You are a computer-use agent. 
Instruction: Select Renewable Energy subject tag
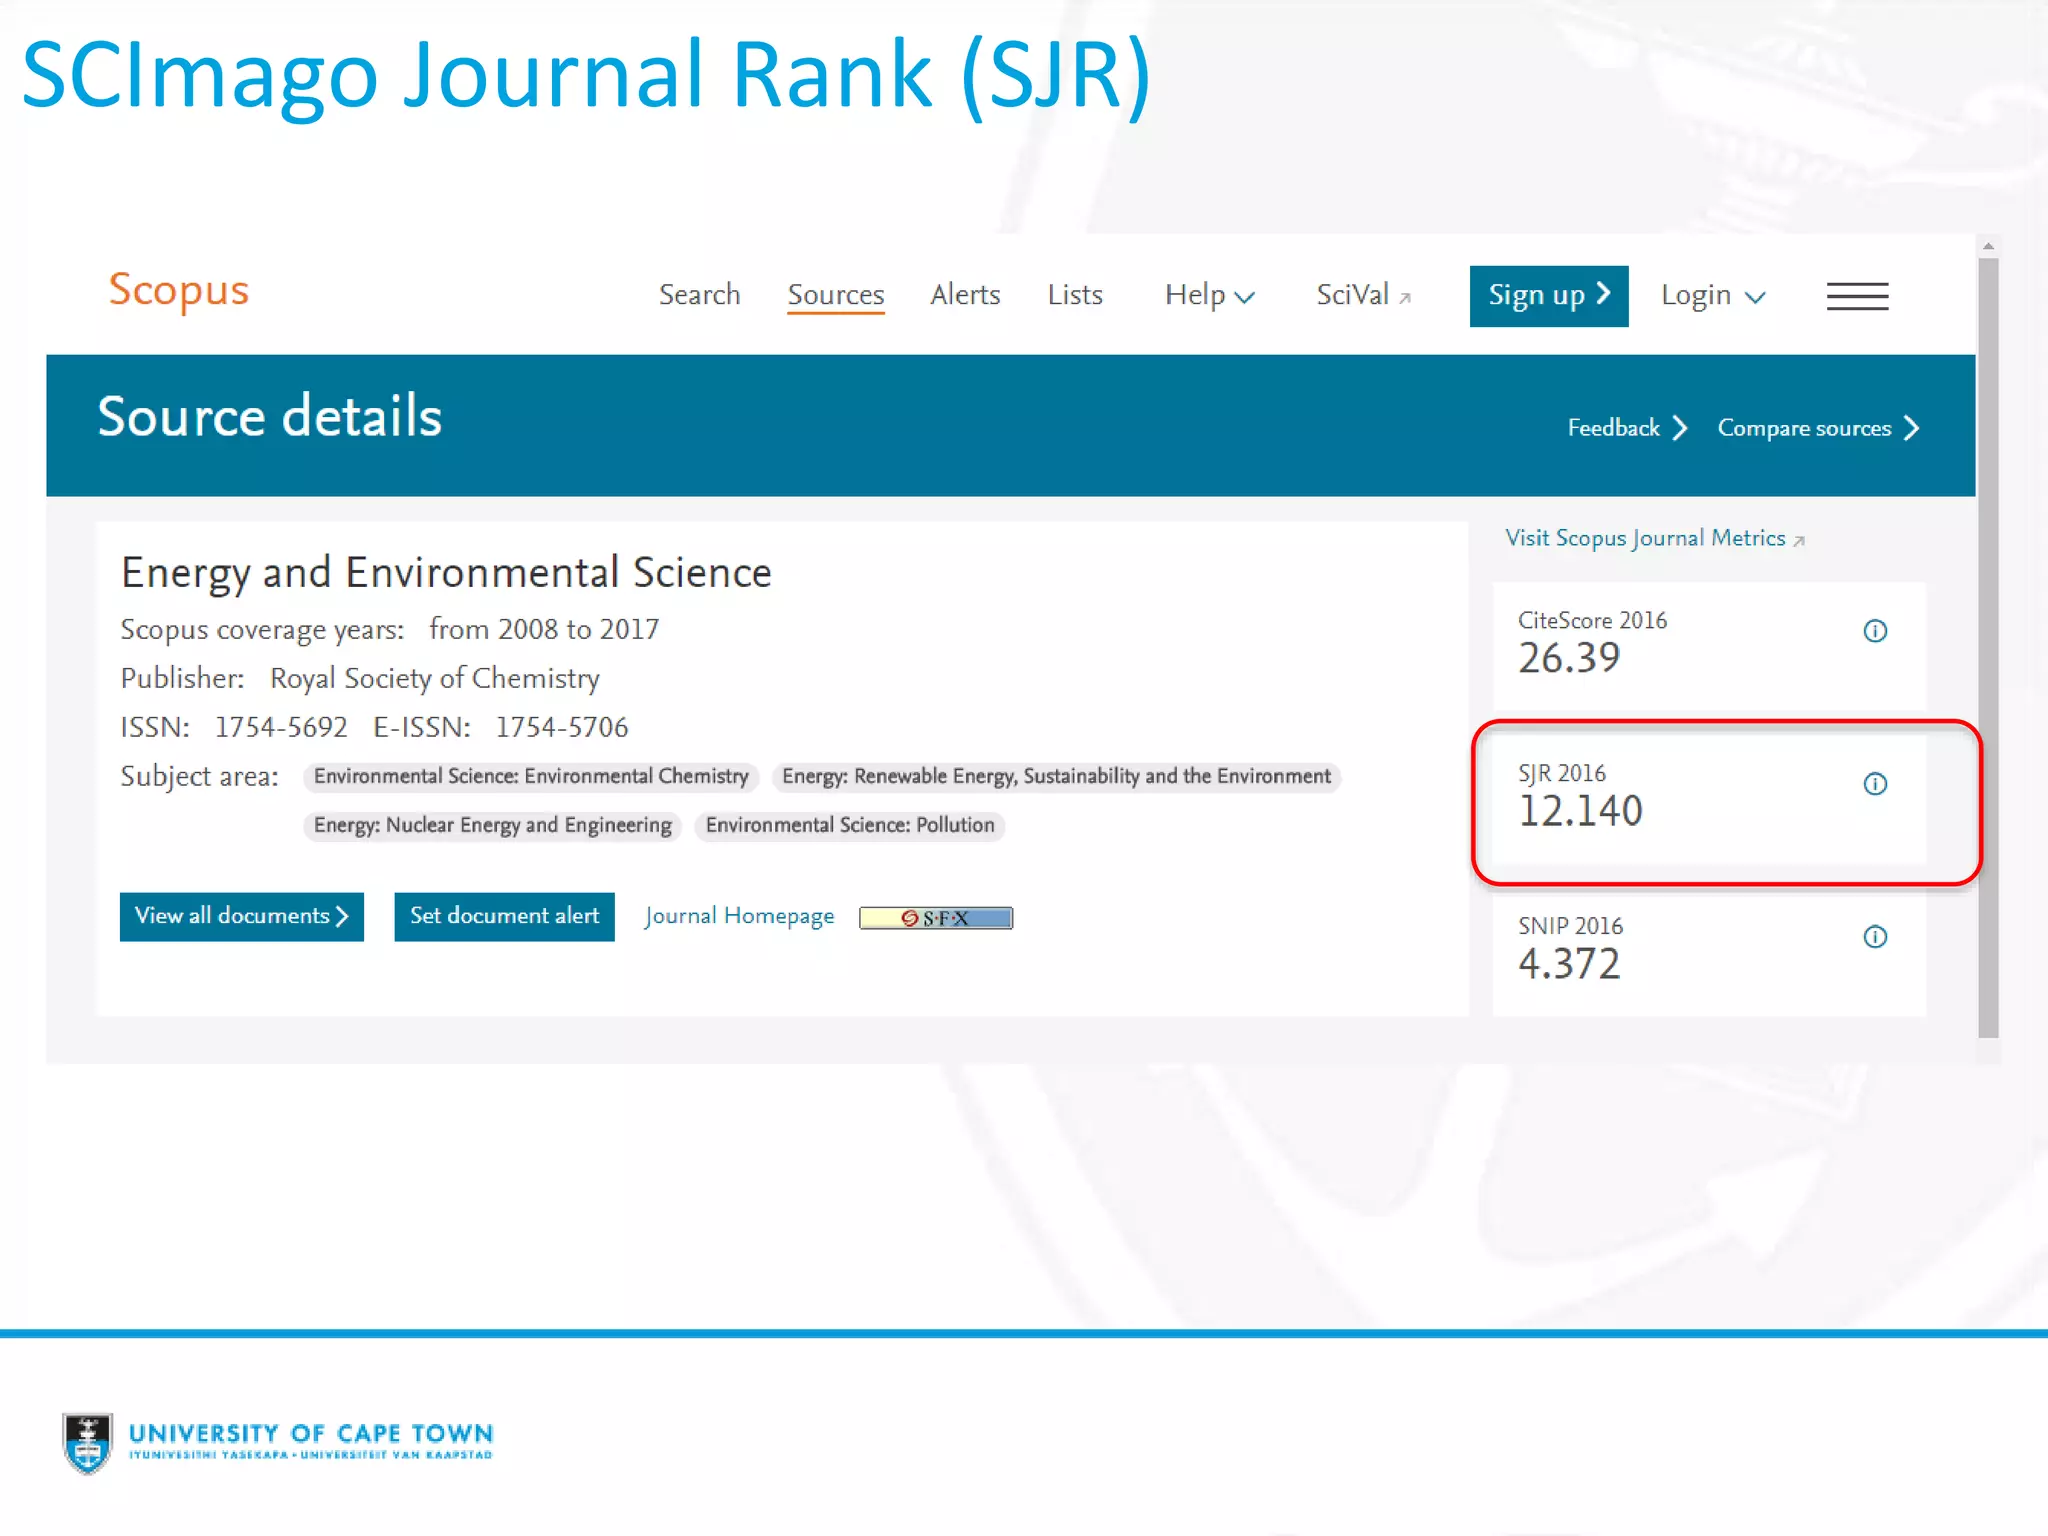[1056, 777]
